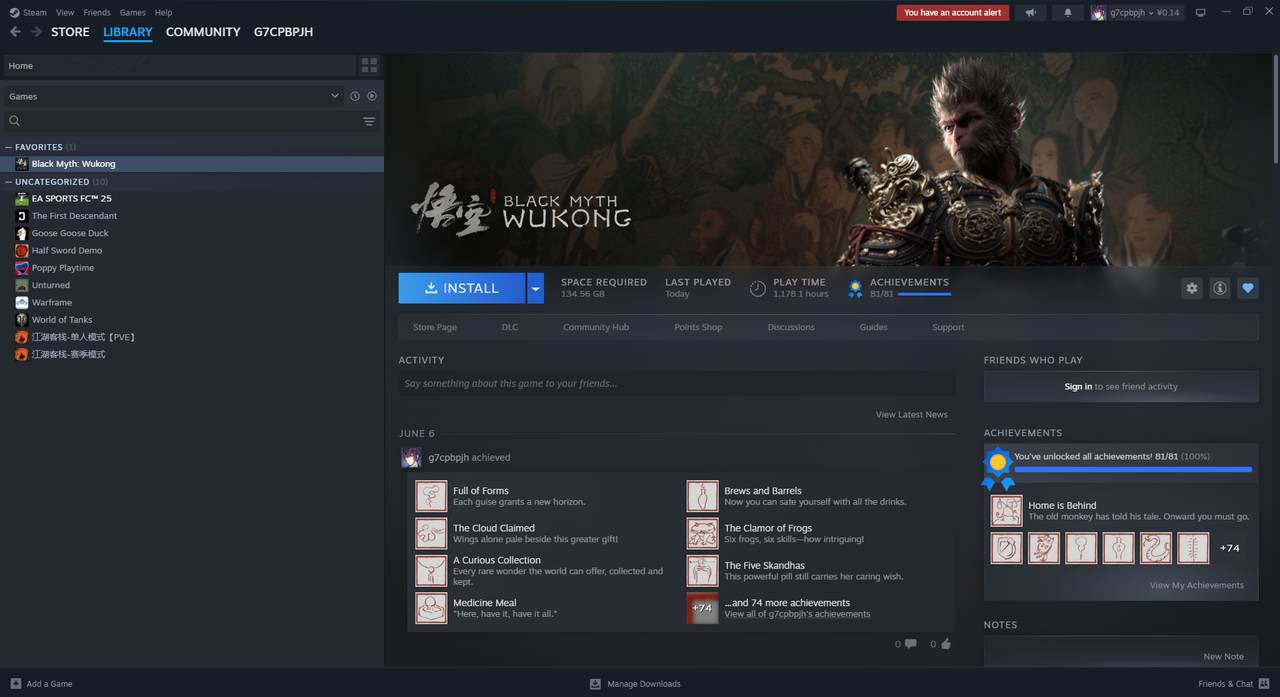This screenshot has height=697, width=1280.
Task: Open advanced filter options icon
Action: [x=369, y=121]
